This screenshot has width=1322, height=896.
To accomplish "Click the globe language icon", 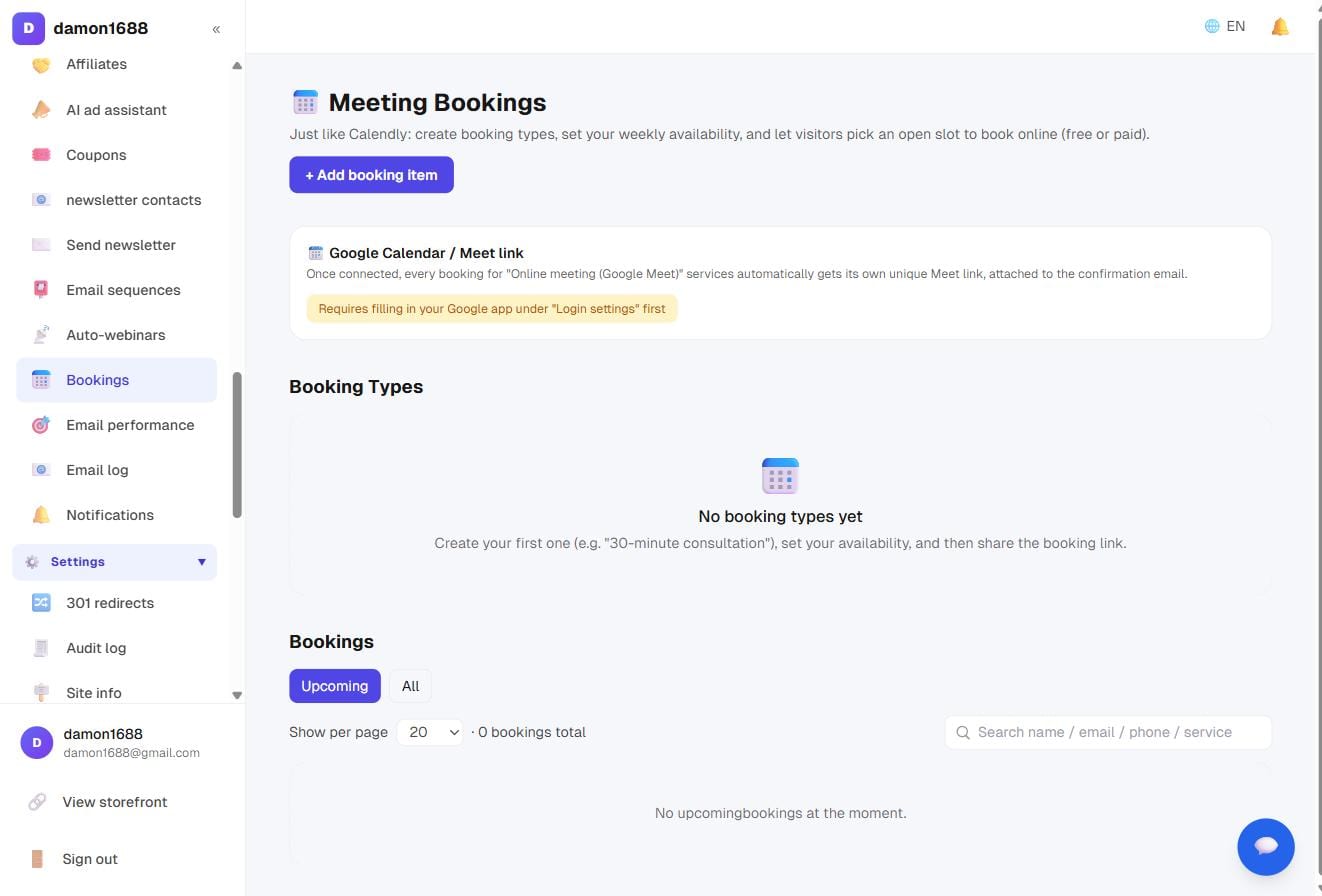I will pos(1212,27).
